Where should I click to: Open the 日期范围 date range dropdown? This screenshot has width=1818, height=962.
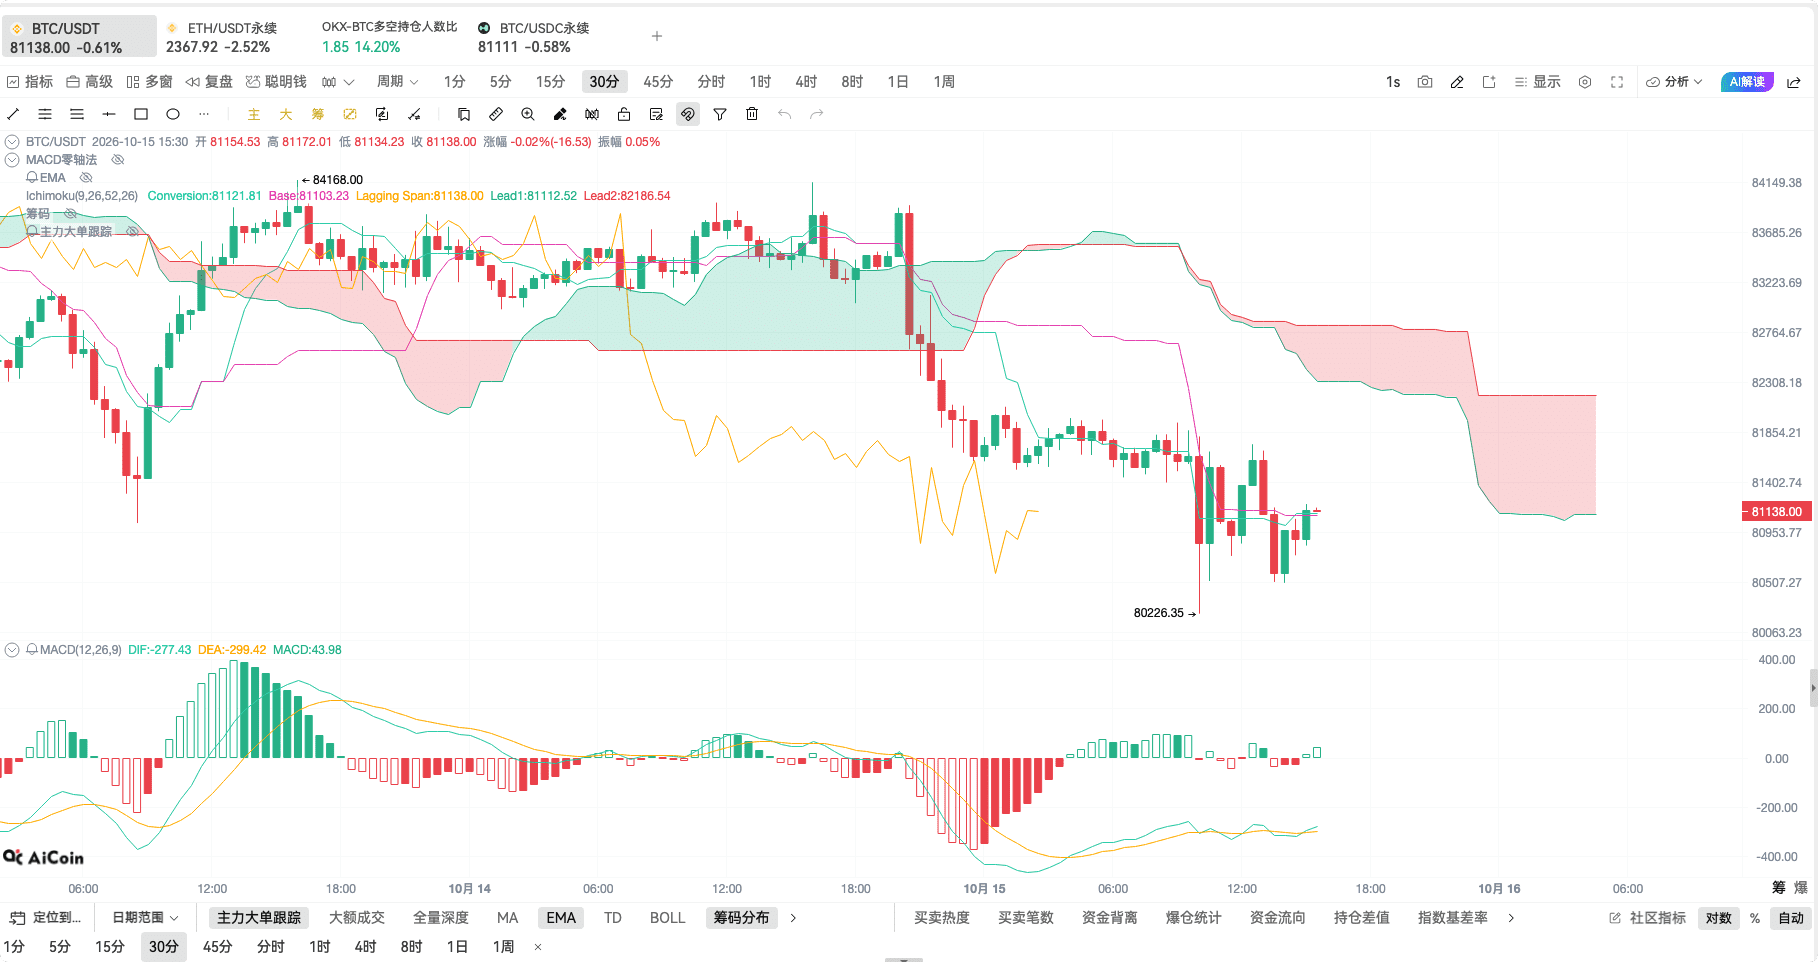click(x=145, y=918)
